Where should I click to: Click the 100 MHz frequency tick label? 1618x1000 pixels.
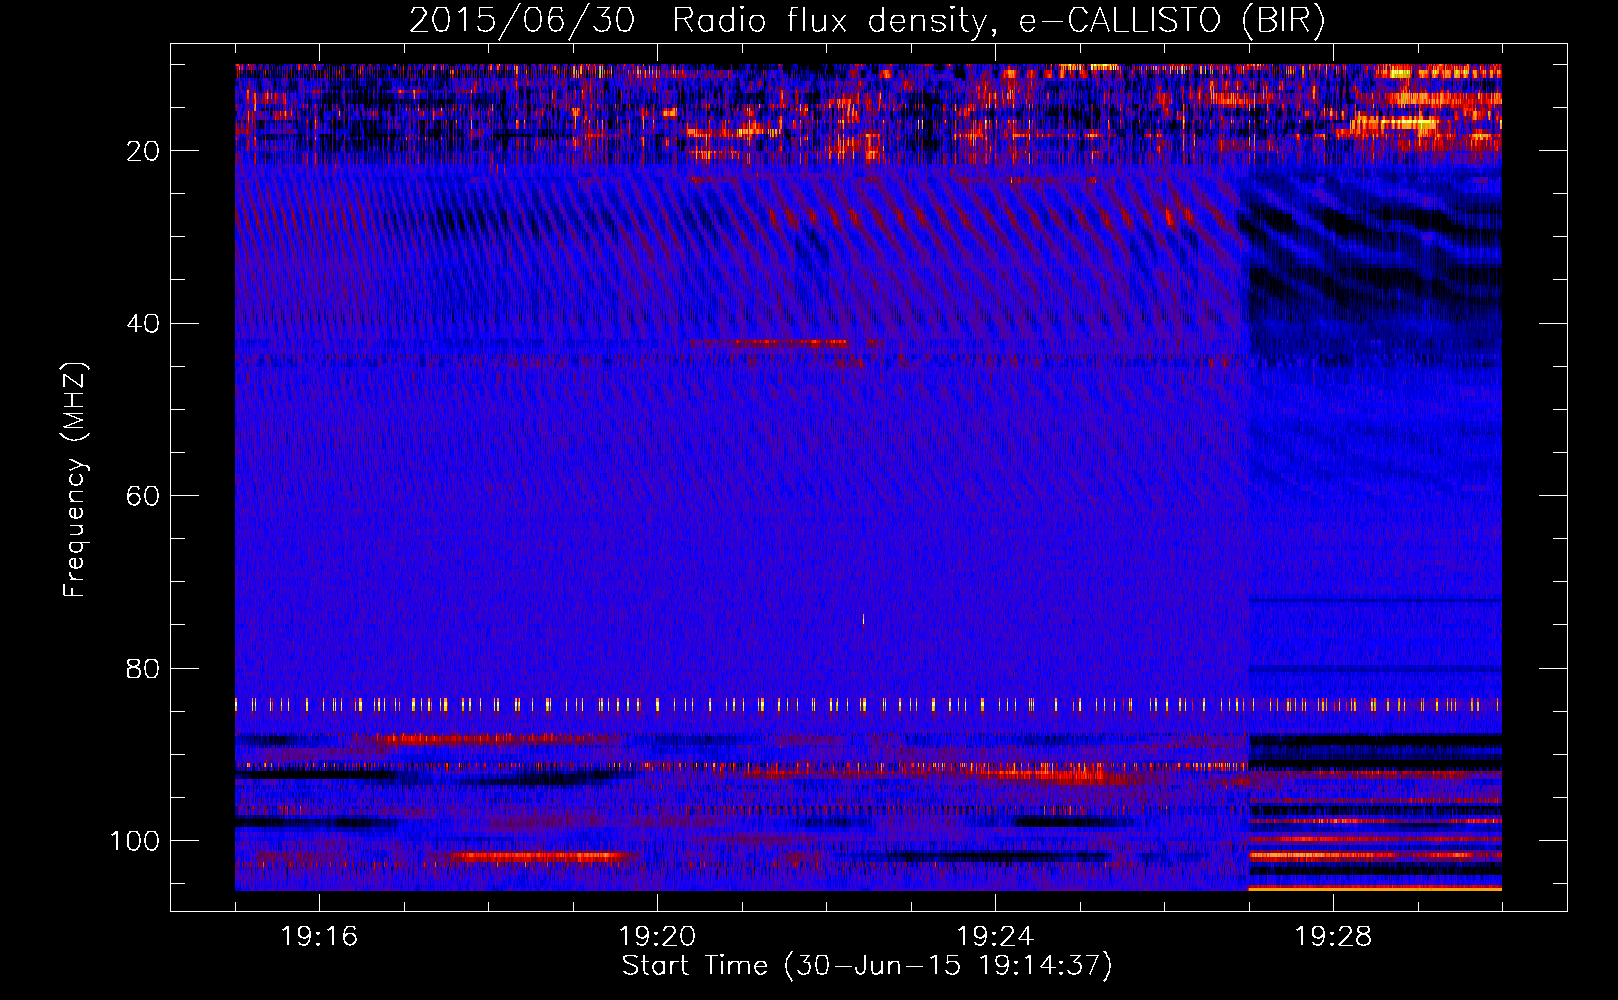click(x=135, y=841)
